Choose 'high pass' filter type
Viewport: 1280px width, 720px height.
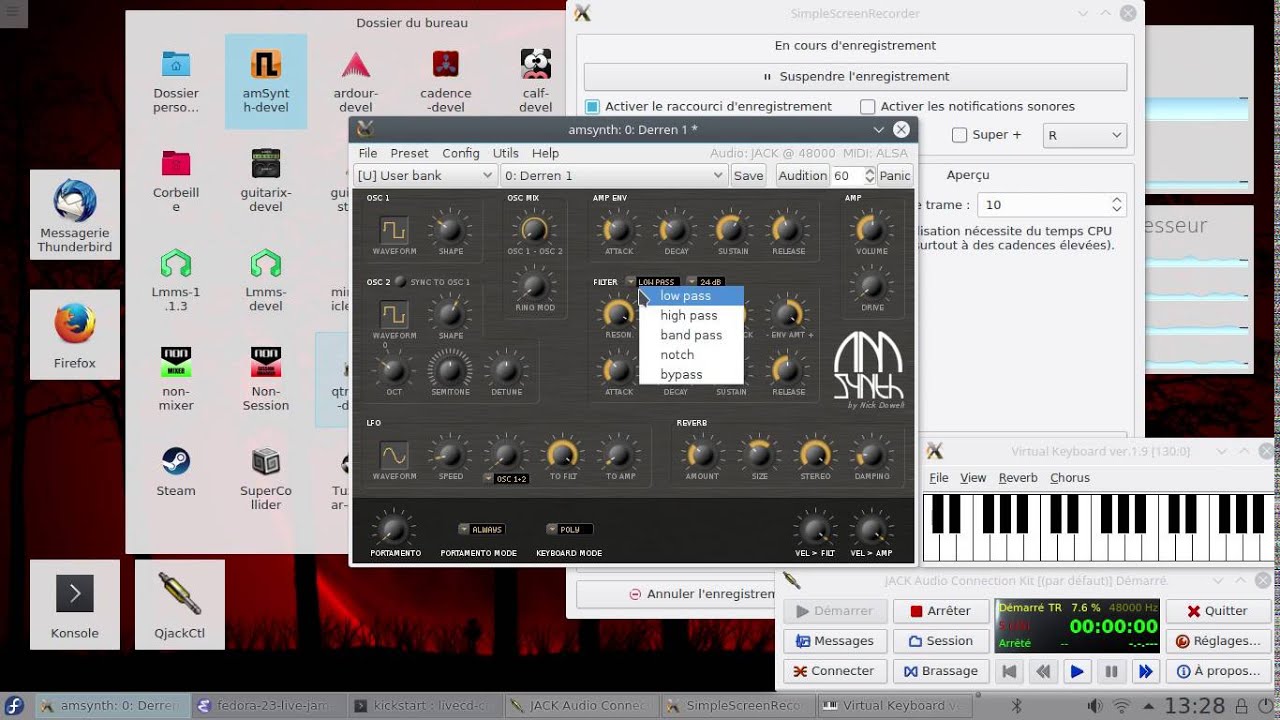pos(691,315)
